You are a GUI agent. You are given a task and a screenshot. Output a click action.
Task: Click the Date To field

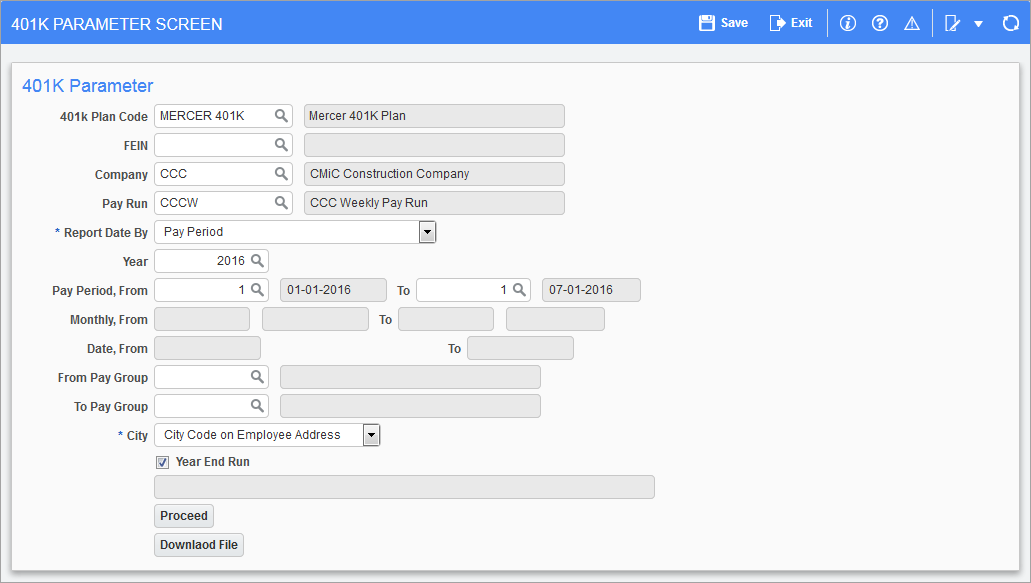tap(520, 348)
